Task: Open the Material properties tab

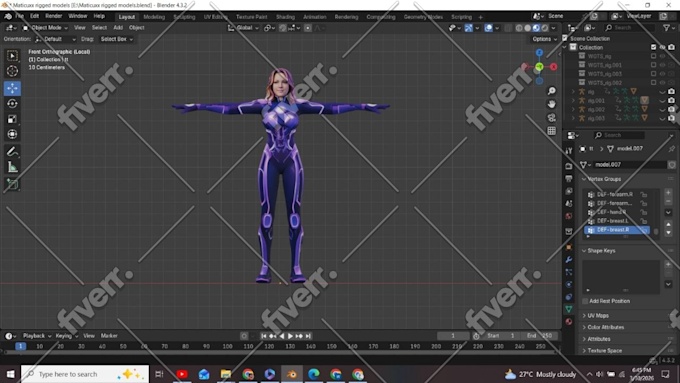Action: tap(569, 321)
